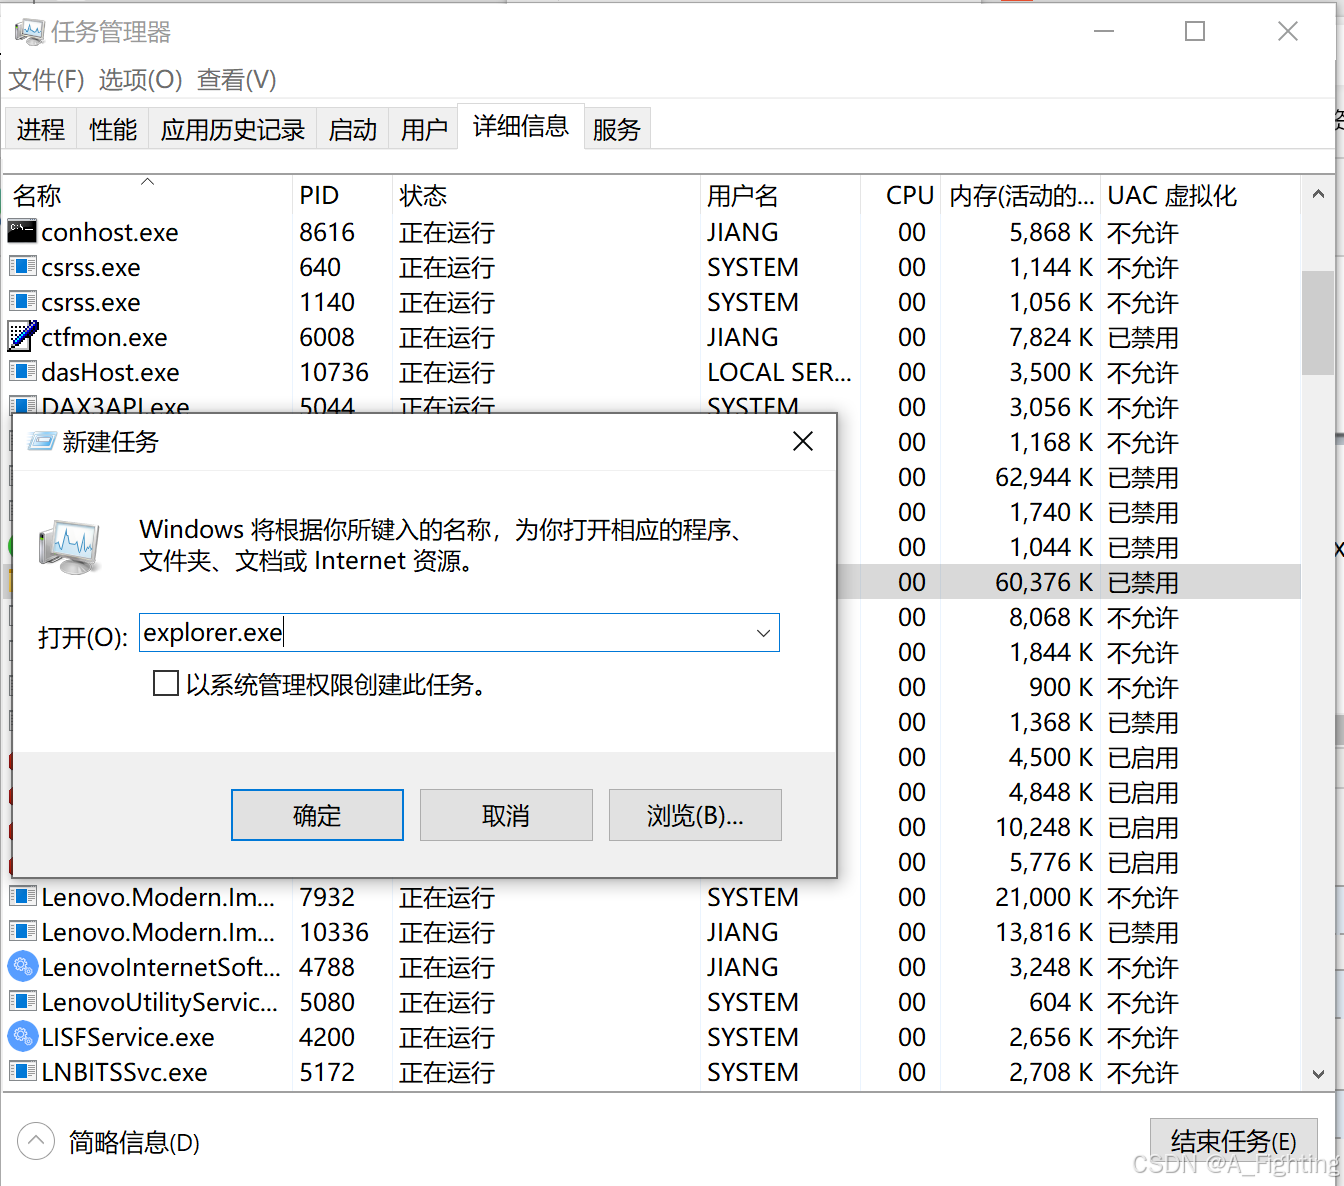Viewport: 1344px width, 1186px height.
Task: Click the LenovoUtilityServic... process icon
Action: 22,1002
